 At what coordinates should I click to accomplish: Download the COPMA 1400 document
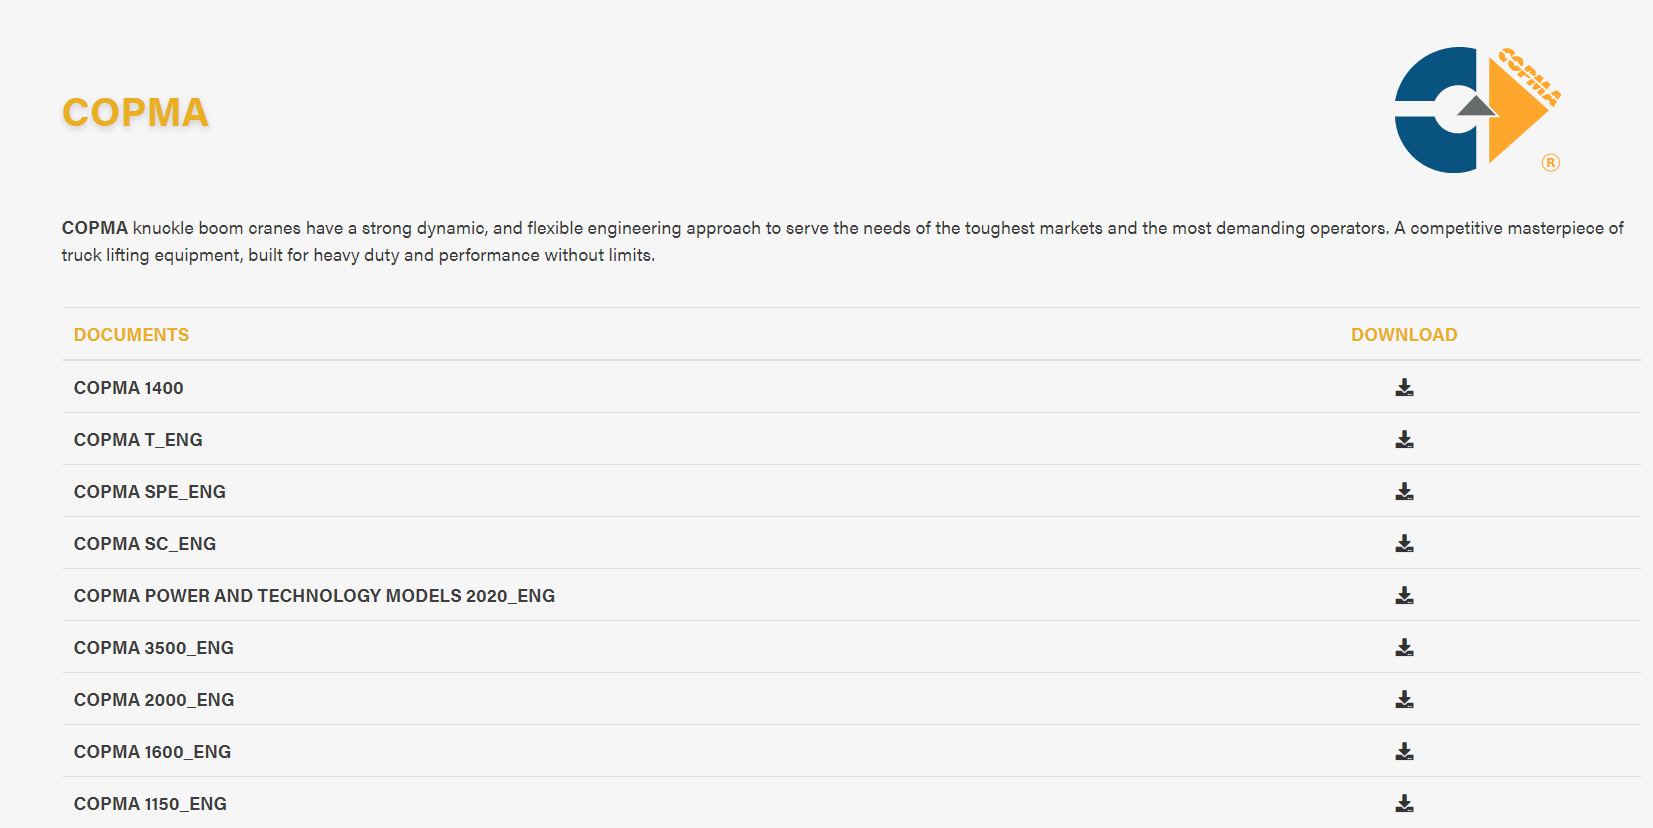click(1404, 387)
